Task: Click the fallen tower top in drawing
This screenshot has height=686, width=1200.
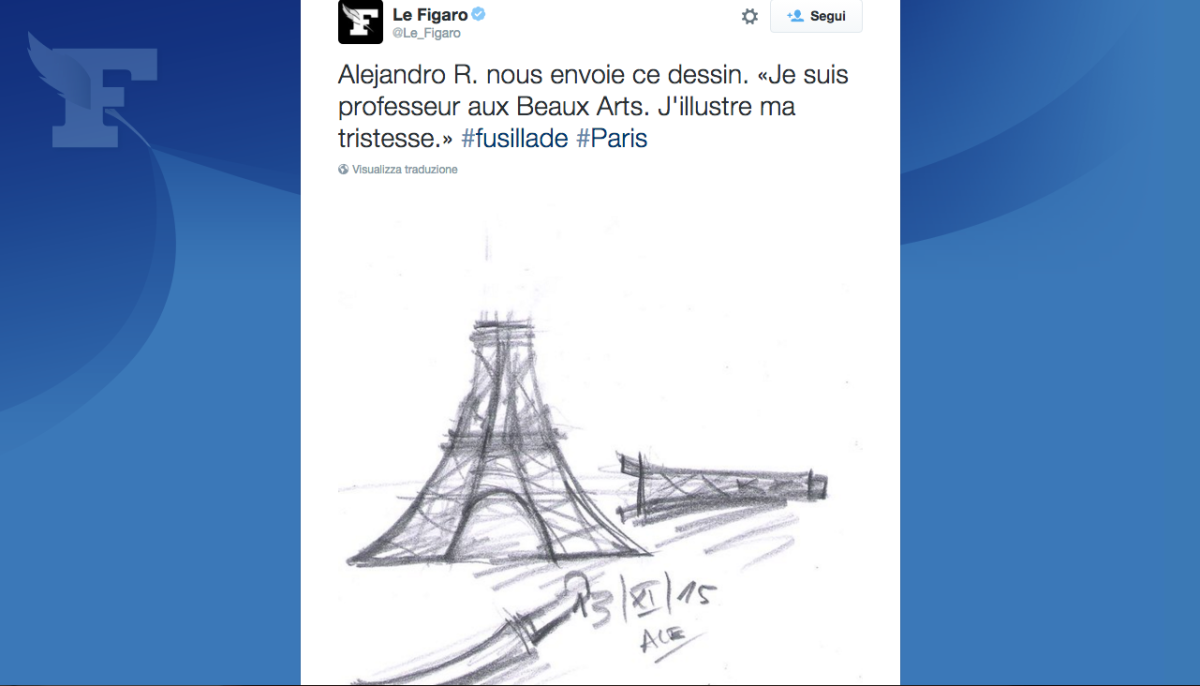Action: click(x=722, y=485)
